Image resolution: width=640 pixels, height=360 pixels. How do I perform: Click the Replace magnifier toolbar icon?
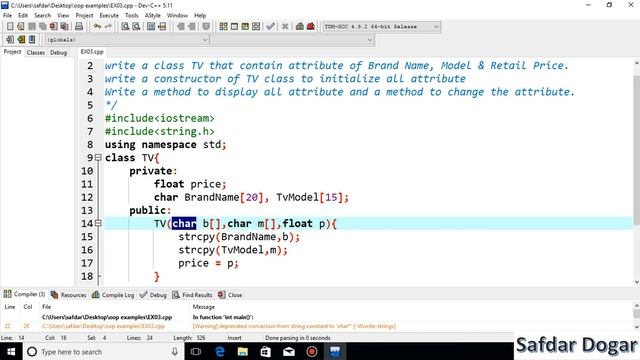136,27
